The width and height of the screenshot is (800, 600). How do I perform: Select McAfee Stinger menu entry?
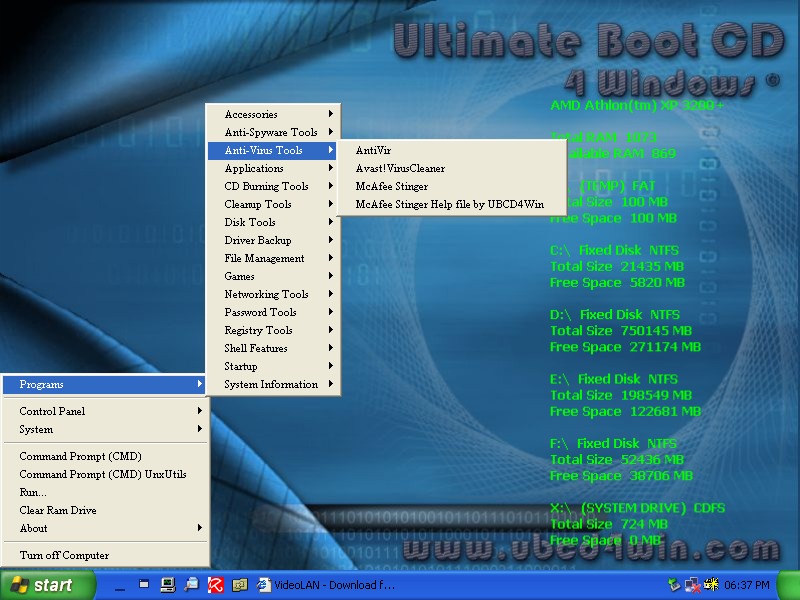coord(391,186)
